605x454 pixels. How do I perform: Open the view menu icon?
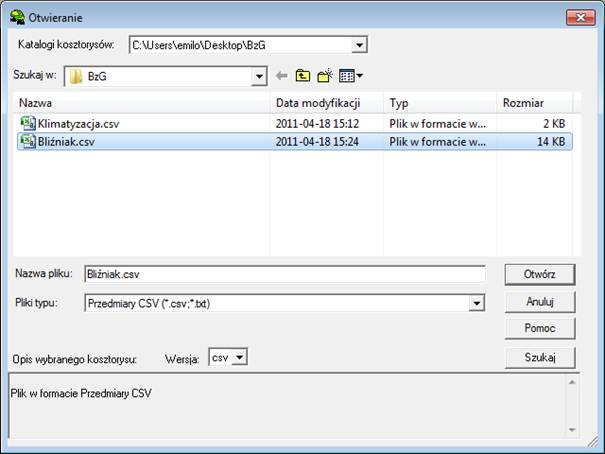click(x=350, y=76)
